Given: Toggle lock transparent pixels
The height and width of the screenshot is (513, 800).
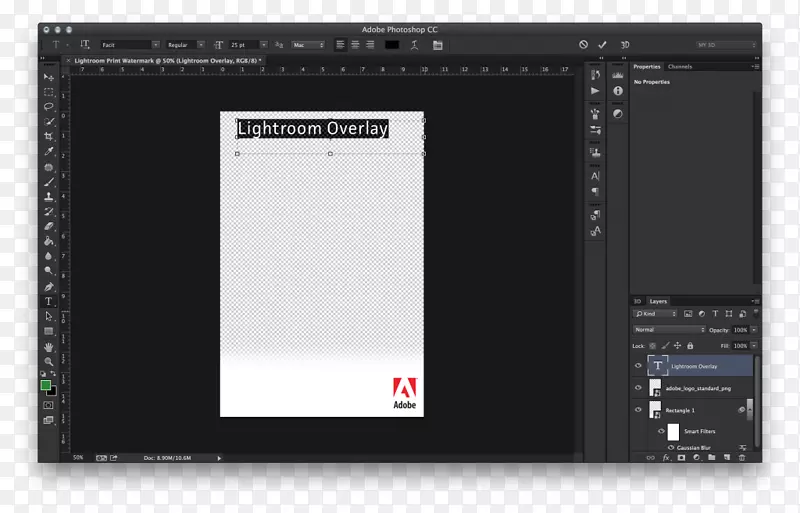Looking at the screenshot, I should [653, 346].
